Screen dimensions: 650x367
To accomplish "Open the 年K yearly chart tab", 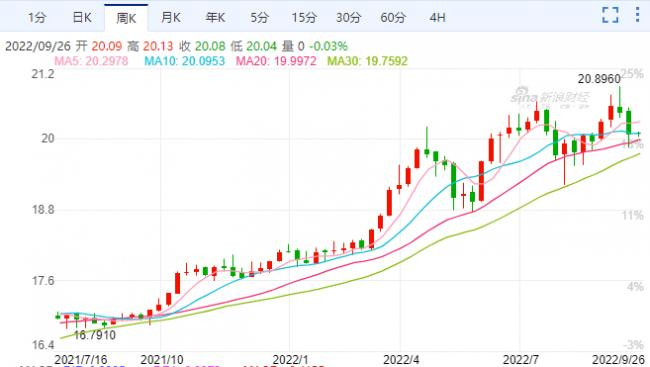I will (215, 17).
